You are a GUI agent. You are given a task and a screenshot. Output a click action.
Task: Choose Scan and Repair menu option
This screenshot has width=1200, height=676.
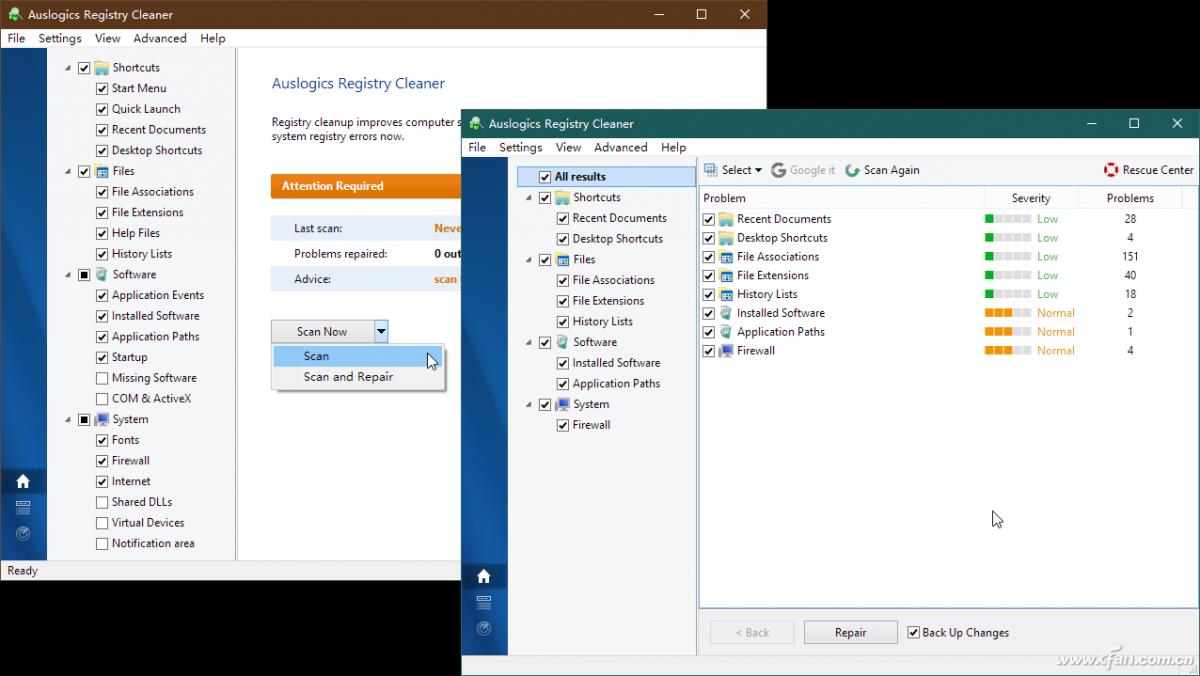tap(358, 377)
